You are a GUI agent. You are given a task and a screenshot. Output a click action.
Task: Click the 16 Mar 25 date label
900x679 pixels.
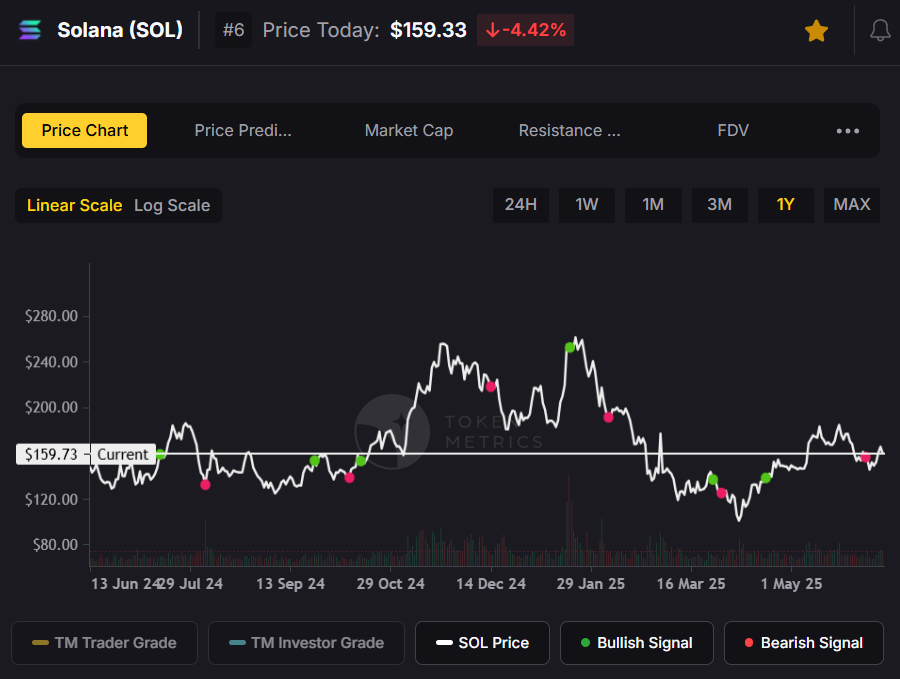[x=691, y=584]
